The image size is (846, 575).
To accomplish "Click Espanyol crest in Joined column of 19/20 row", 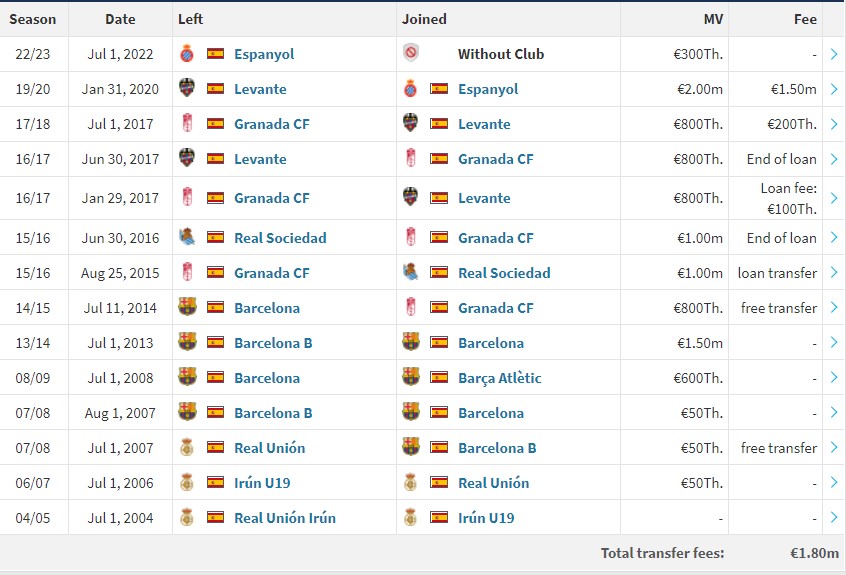I will tap(411, 88).
